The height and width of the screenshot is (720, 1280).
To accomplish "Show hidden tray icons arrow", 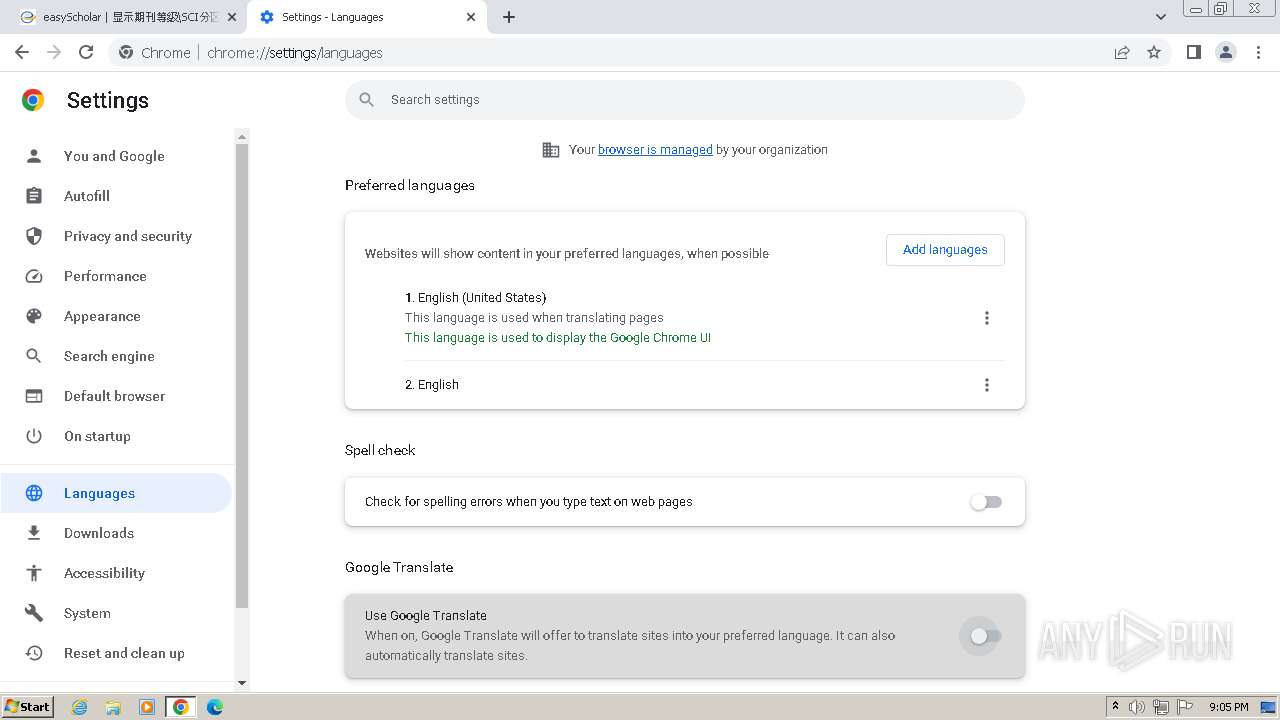I will [x=1115, y=707].
